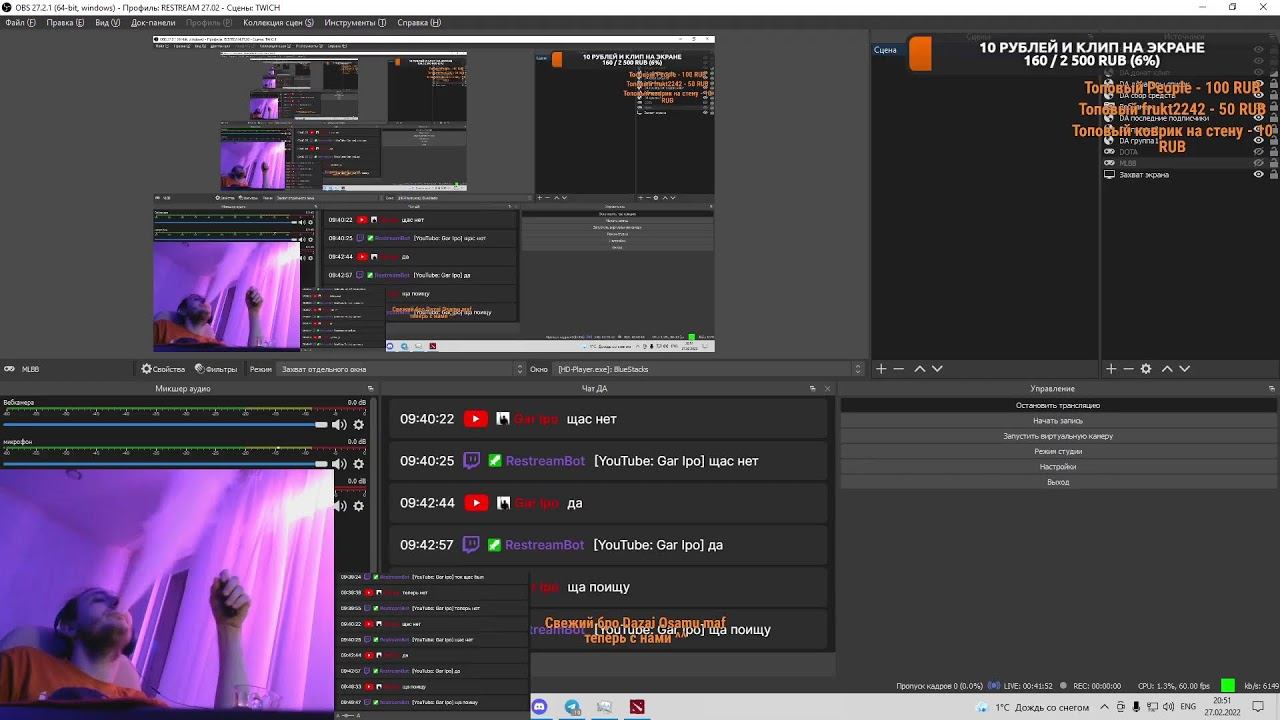Select the MLBB source in list

point(1128,163)
